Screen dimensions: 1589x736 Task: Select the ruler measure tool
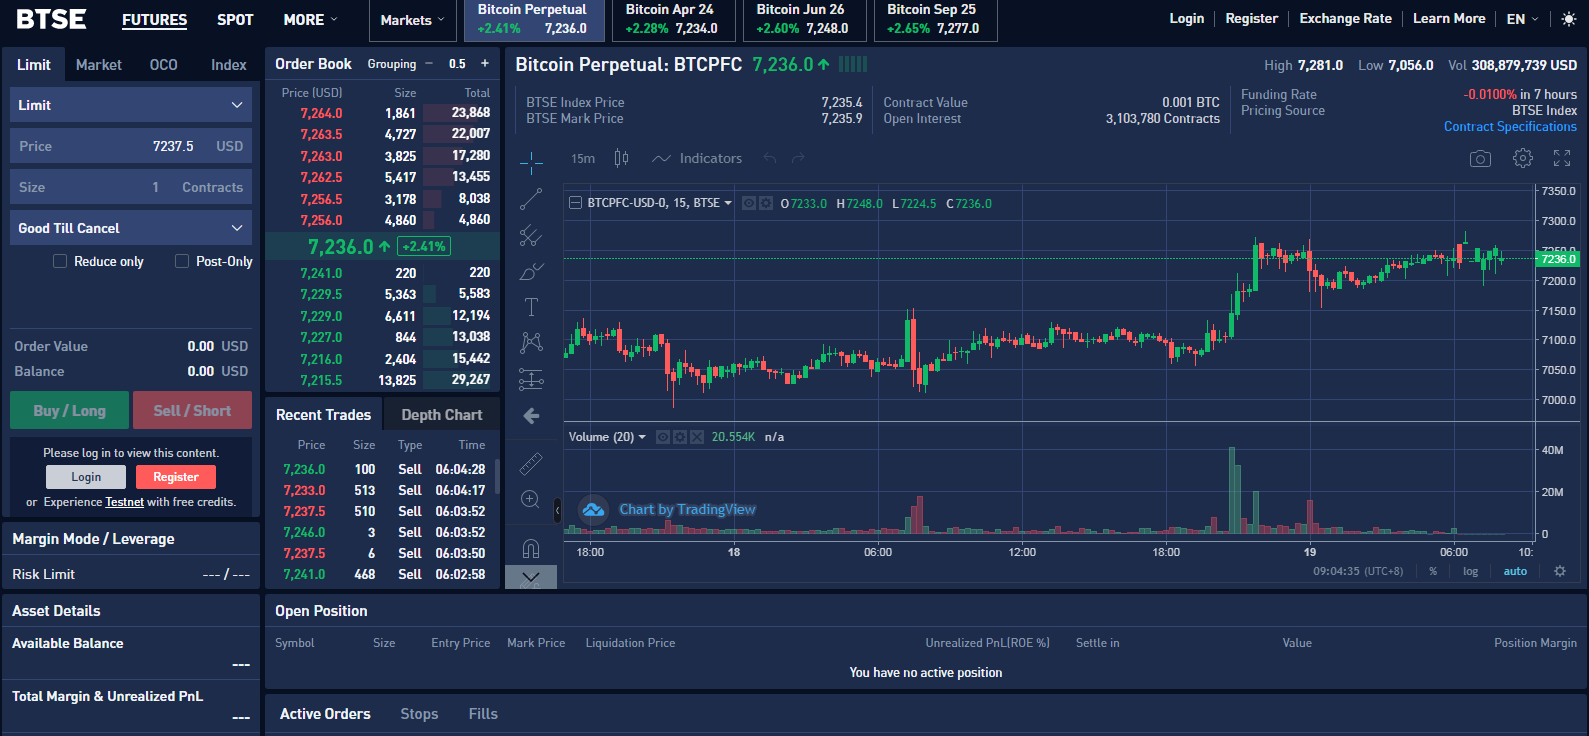(x=531, y=463)
